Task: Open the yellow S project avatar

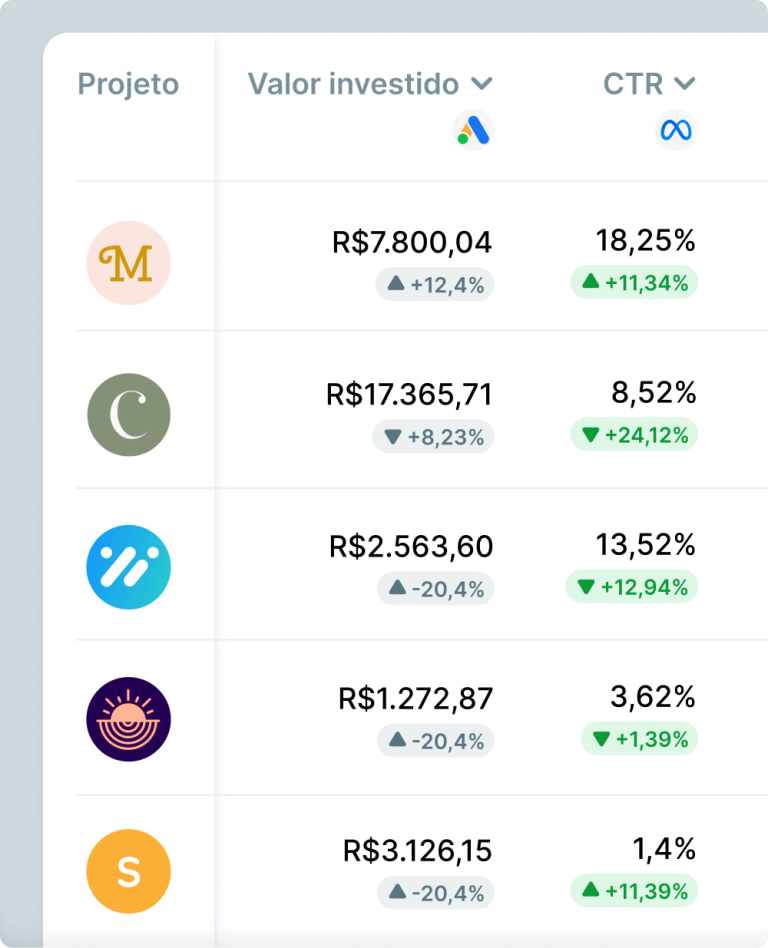Action: pyautogui.click(x=129, y=871)
